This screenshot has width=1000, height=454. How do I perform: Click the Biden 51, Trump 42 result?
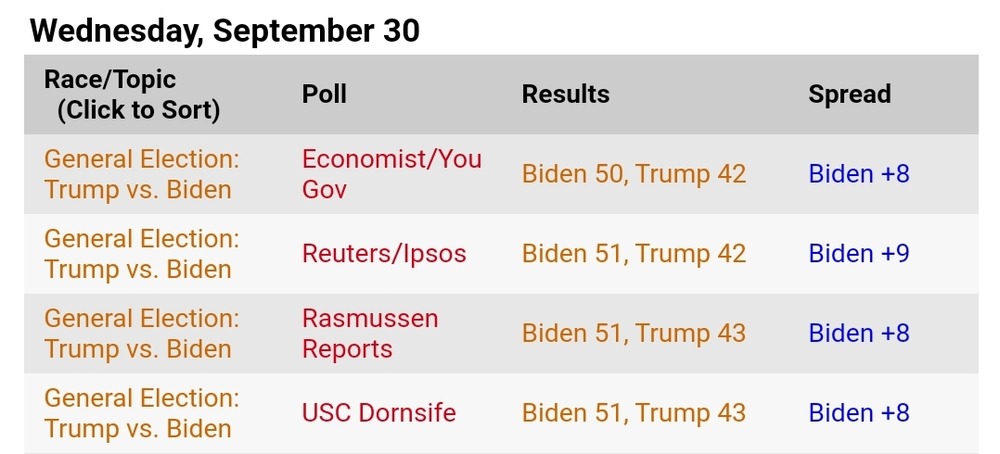click(x=634, y=254)
